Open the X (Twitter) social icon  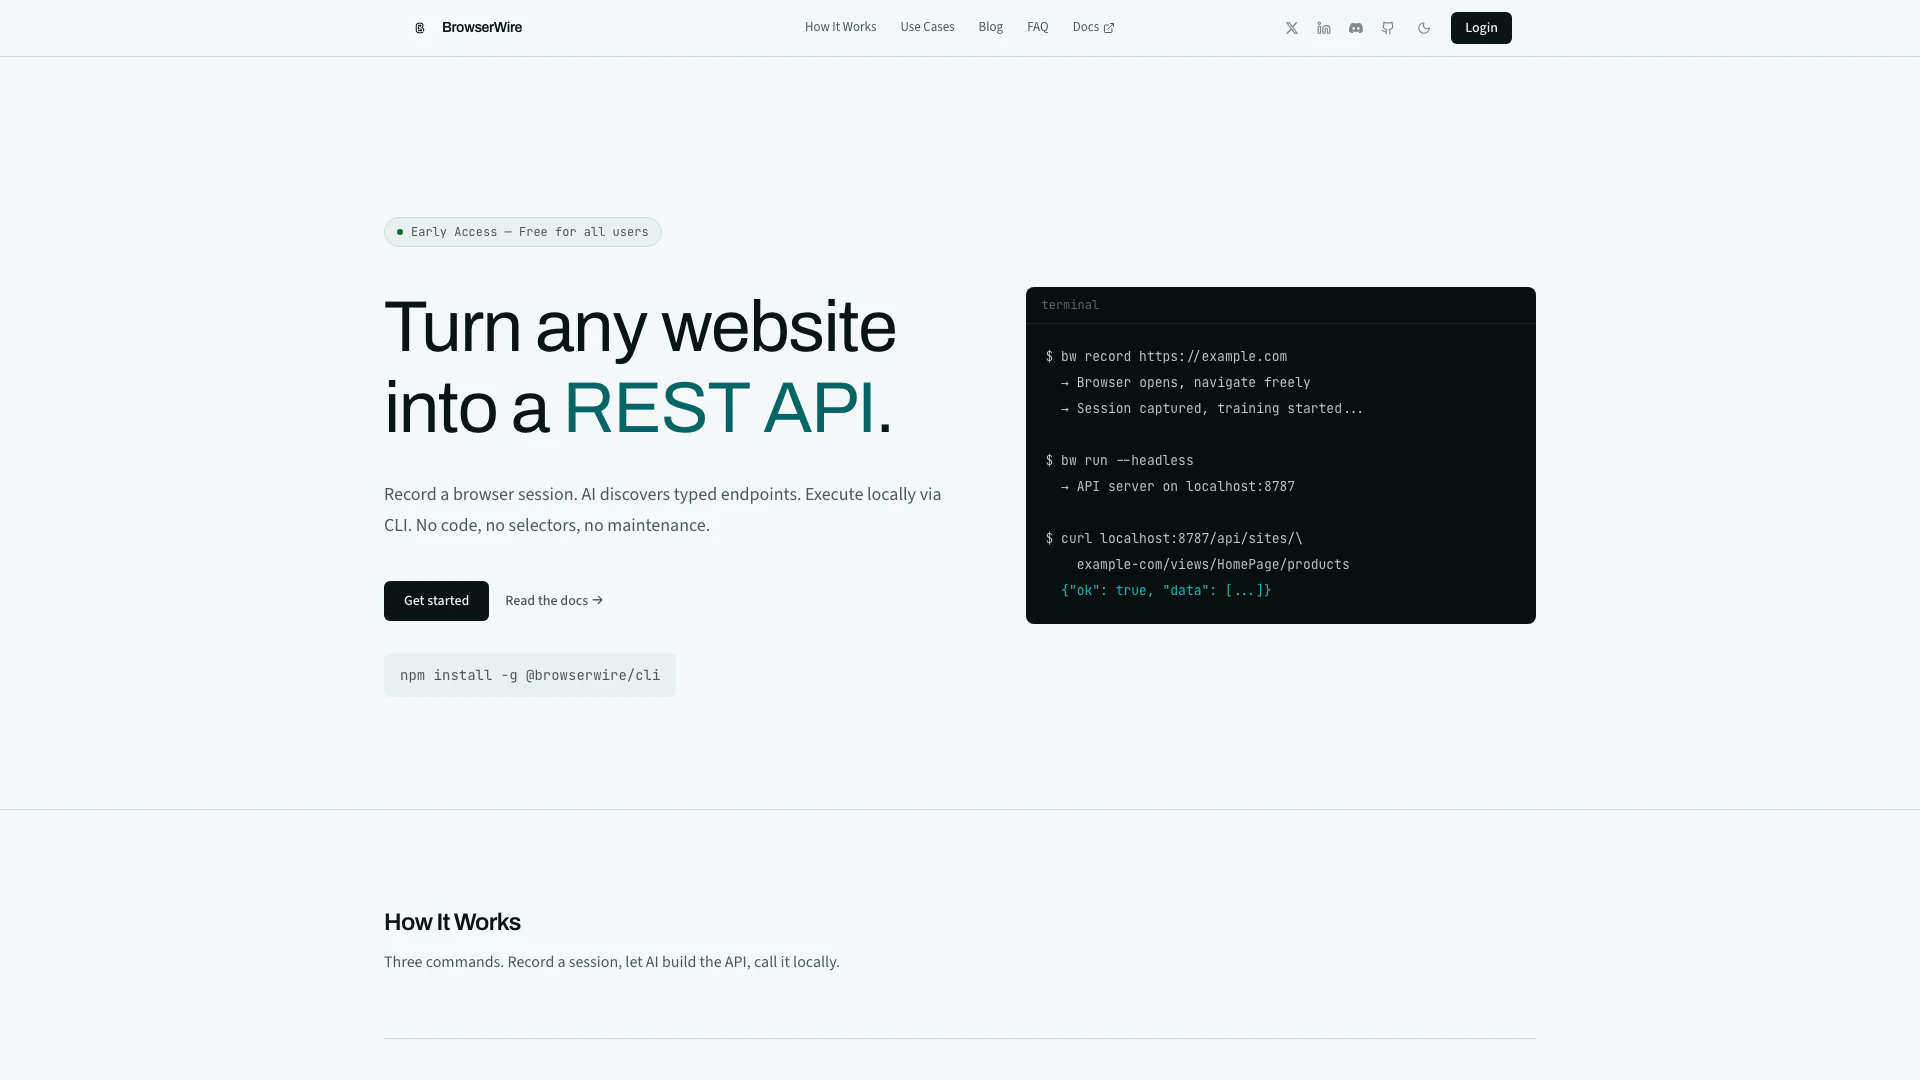[x=1292, y=28]
